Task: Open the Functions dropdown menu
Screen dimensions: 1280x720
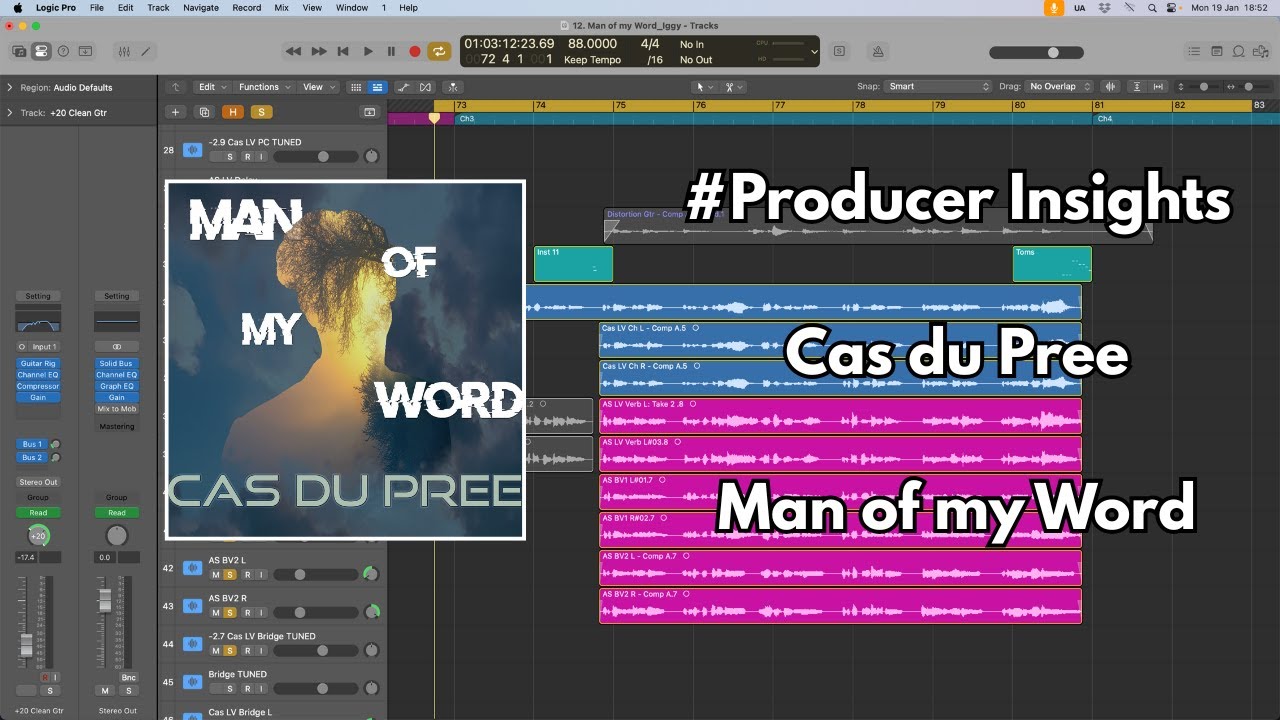Action: click(x=264, y=87)
